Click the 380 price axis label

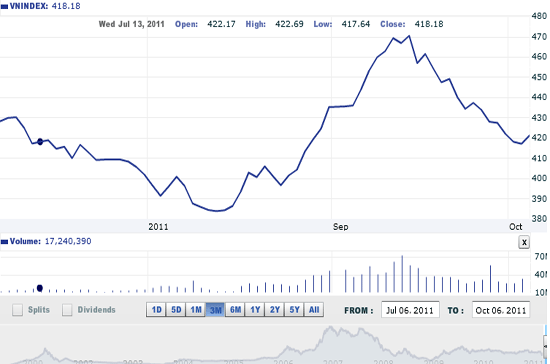(539, 219)
